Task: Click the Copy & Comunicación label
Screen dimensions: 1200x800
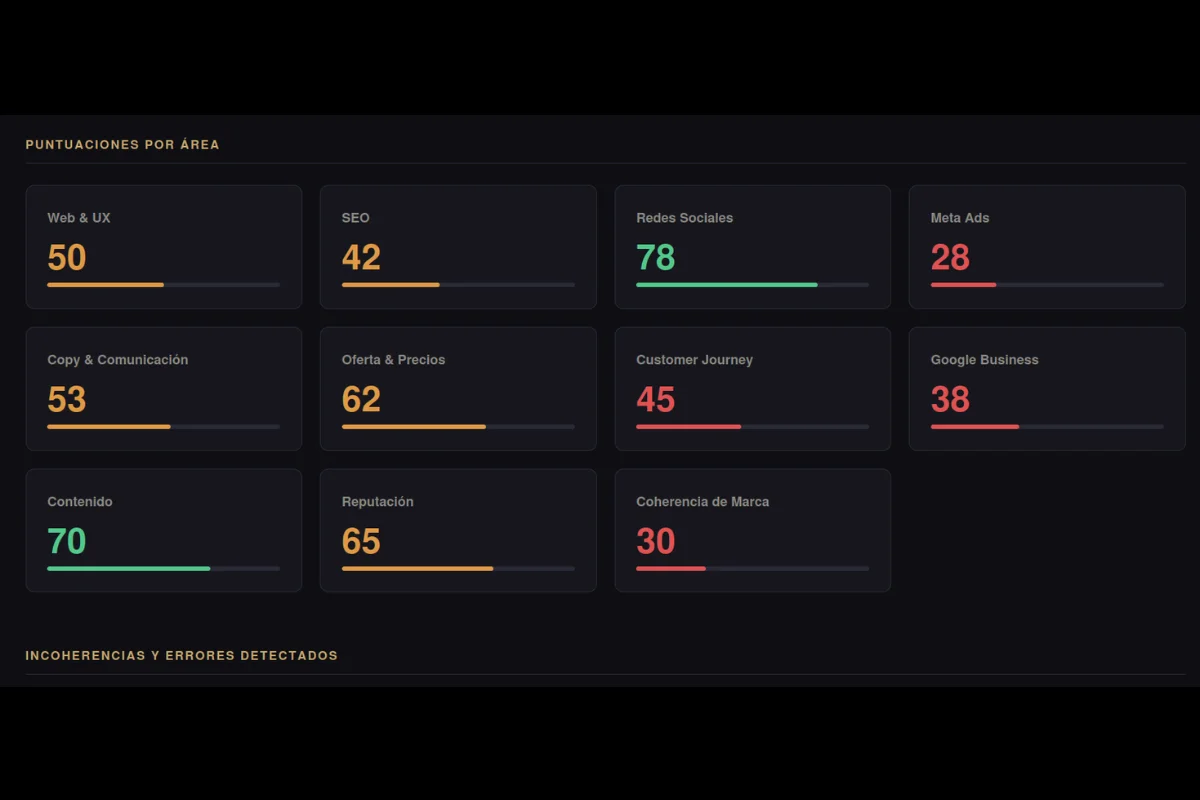Action: coord(117,360)
